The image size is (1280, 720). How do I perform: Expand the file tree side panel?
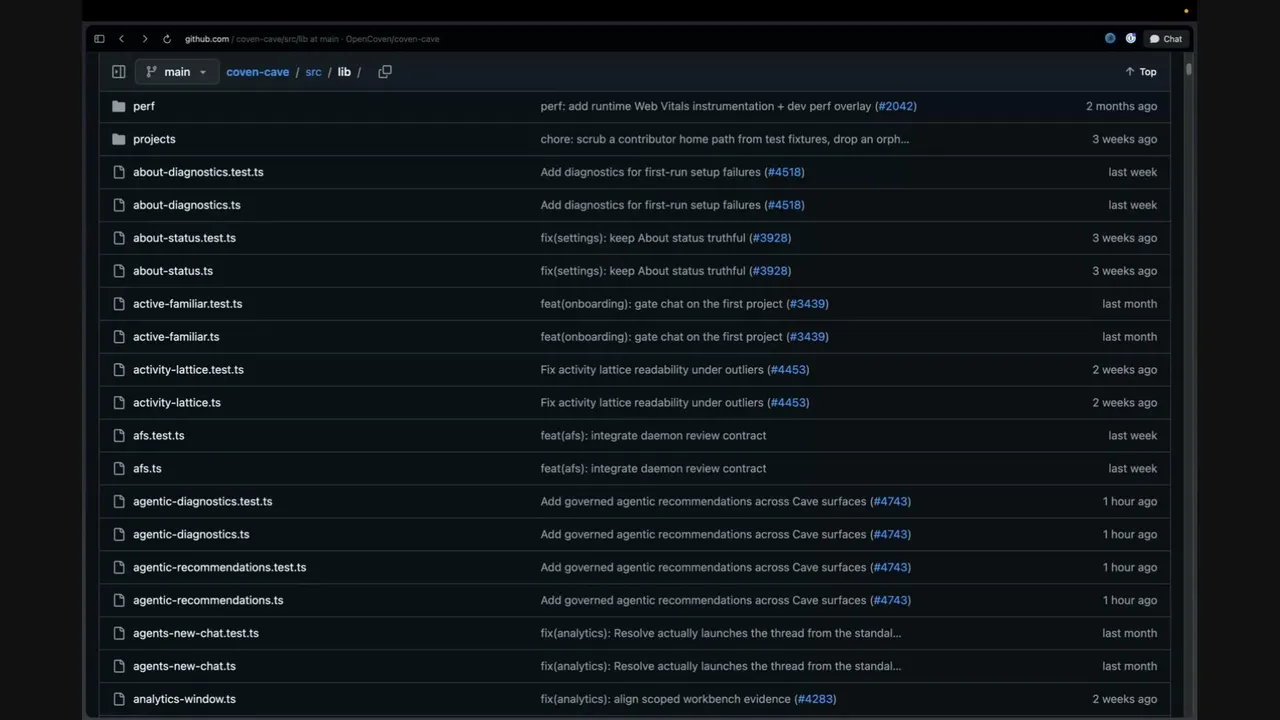pos(118,72)
